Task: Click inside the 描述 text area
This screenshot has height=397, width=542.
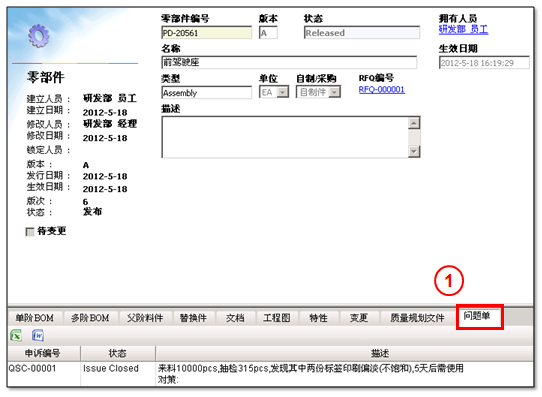Action: click(285, 137)
